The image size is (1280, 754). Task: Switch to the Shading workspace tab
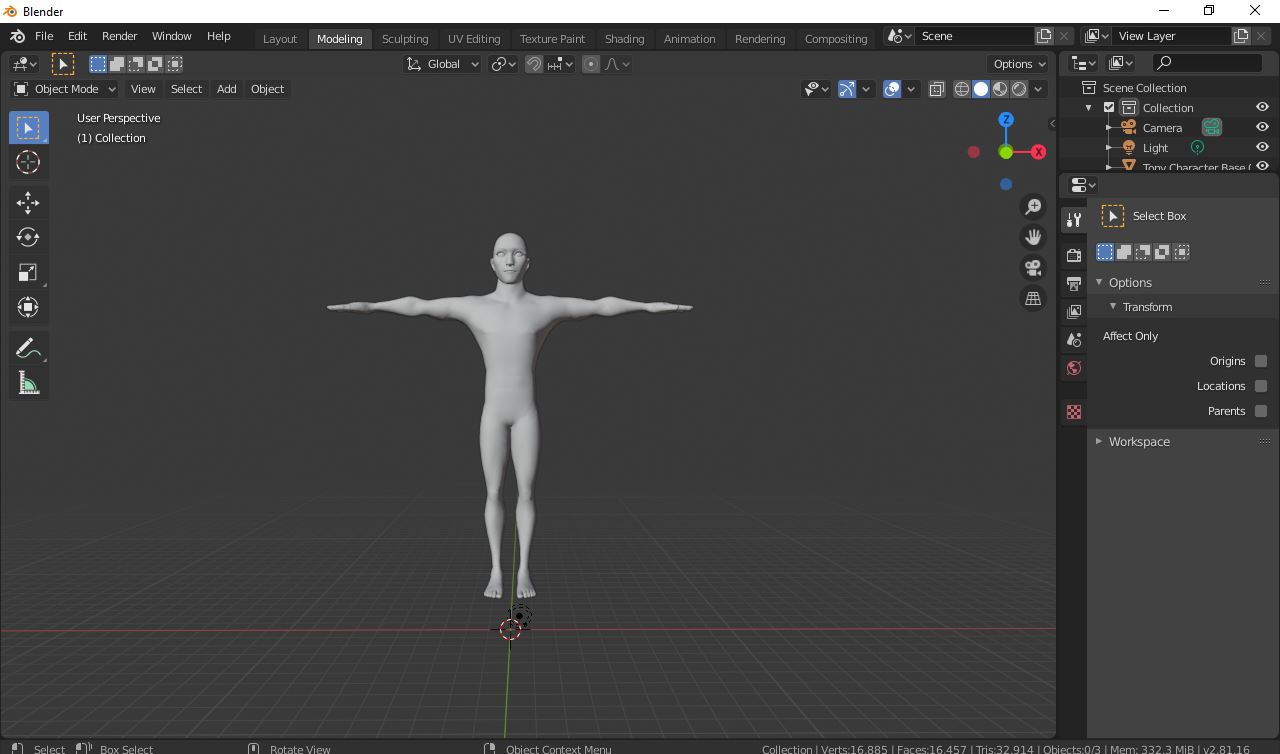click(624, 39)
